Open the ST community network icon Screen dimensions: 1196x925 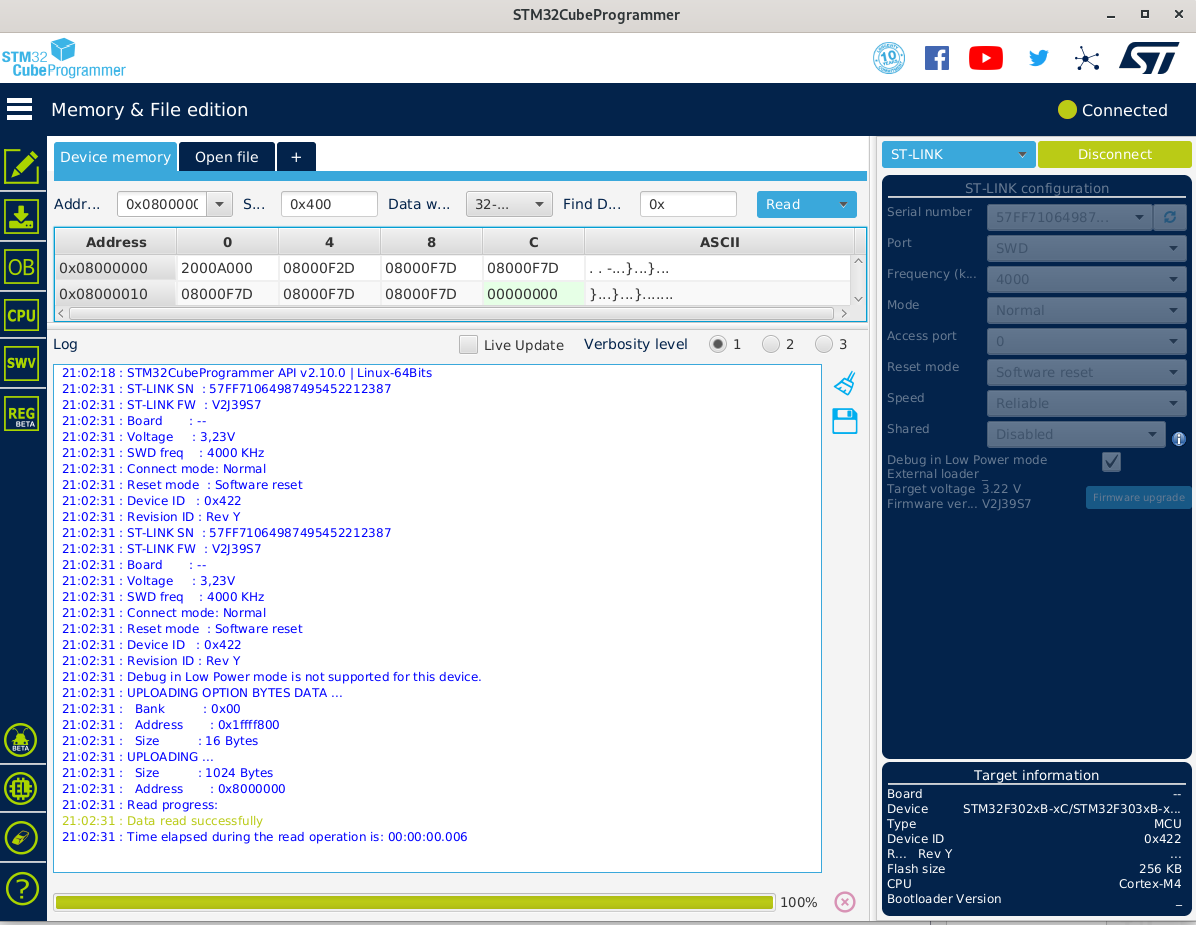pyautogui.click(x=1087, y=59)
